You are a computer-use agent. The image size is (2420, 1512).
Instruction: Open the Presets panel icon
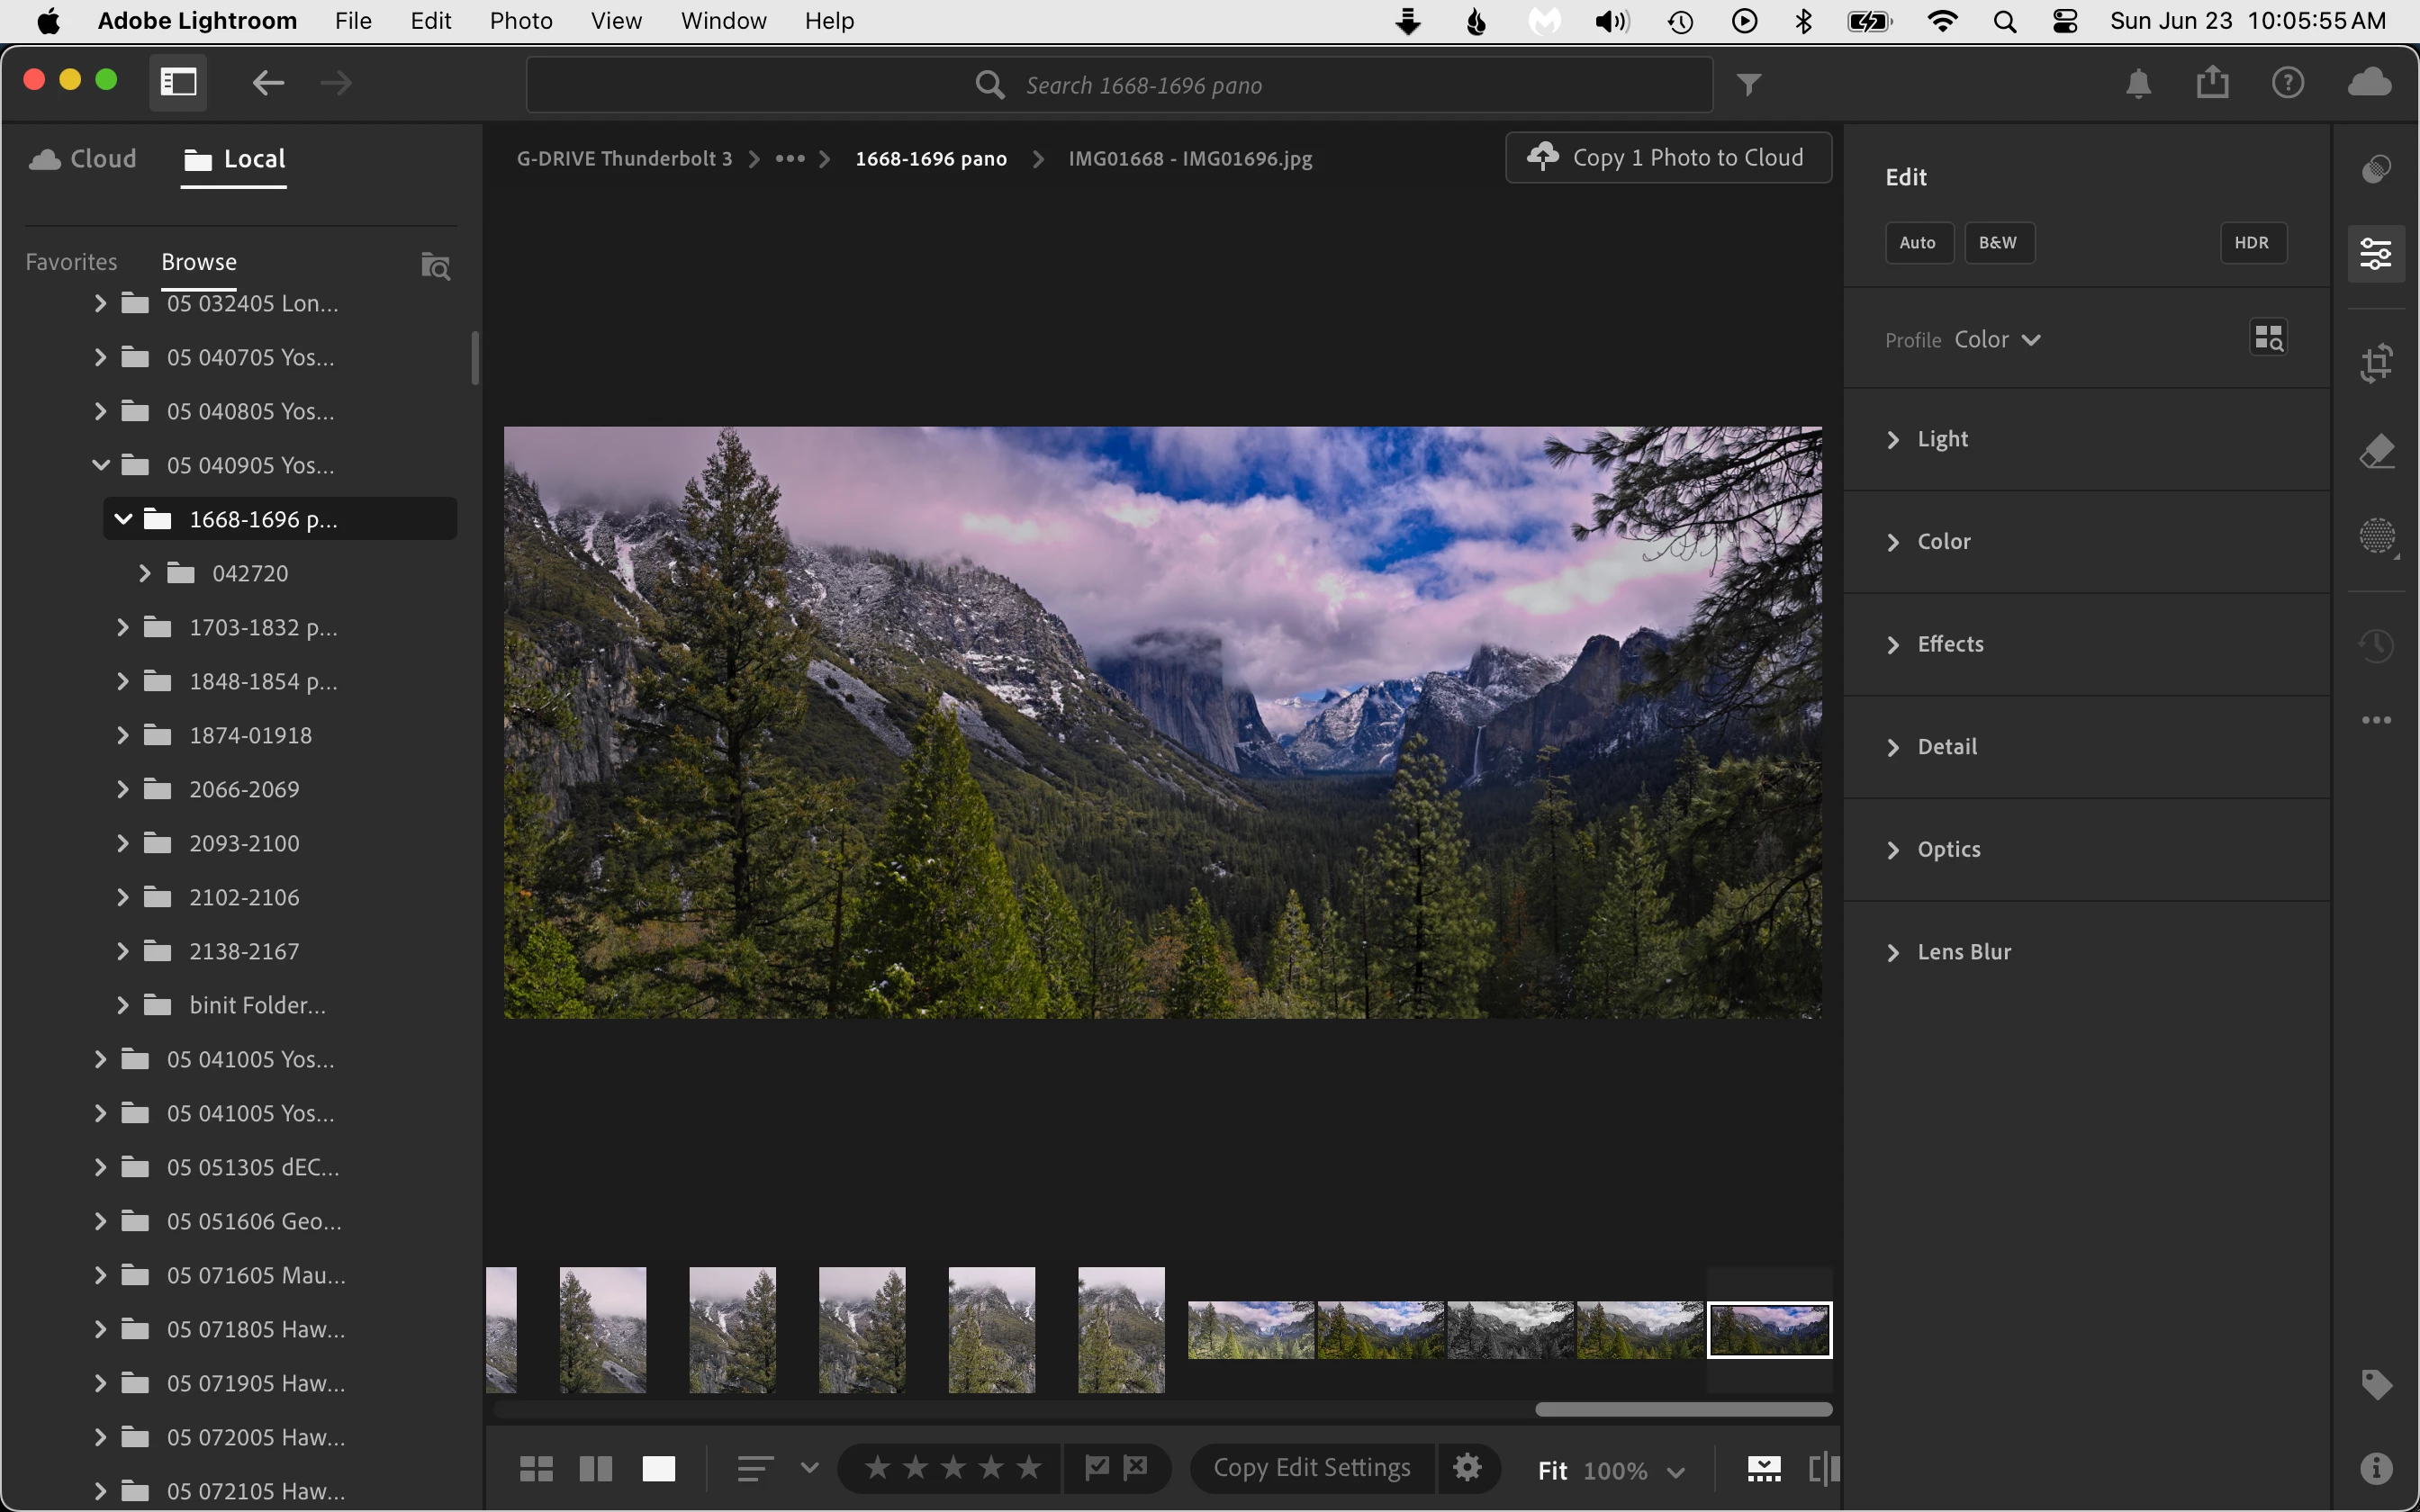click(2376, 169)
